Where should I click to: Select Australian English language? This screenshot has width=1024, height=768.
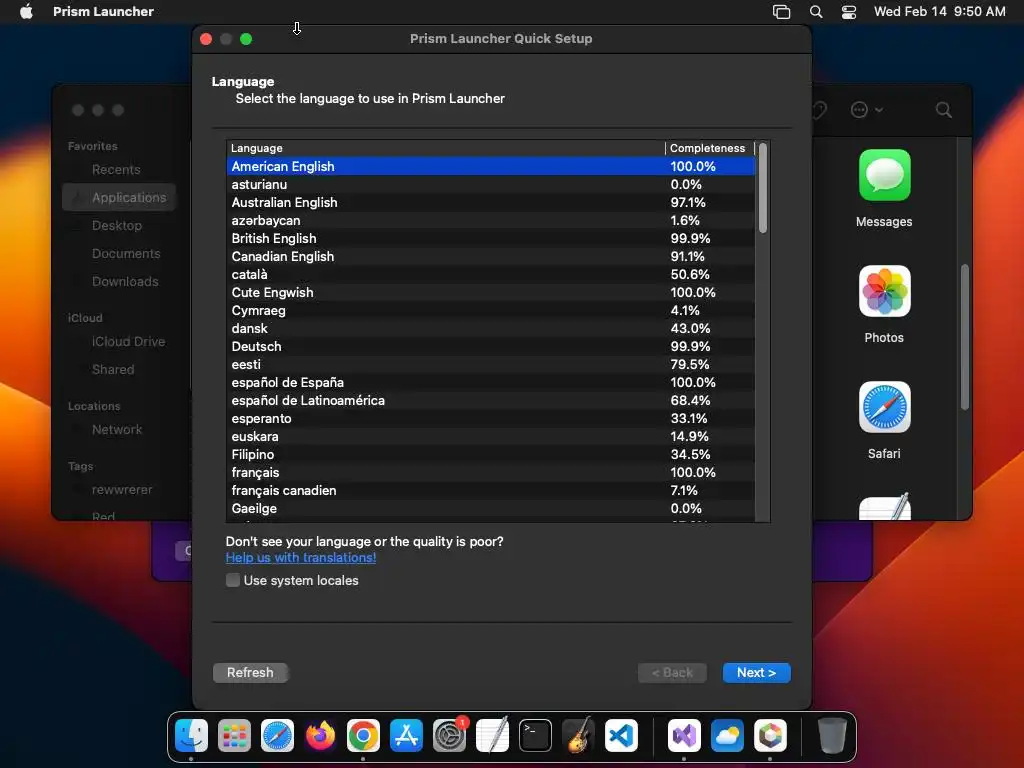[491, 202]
